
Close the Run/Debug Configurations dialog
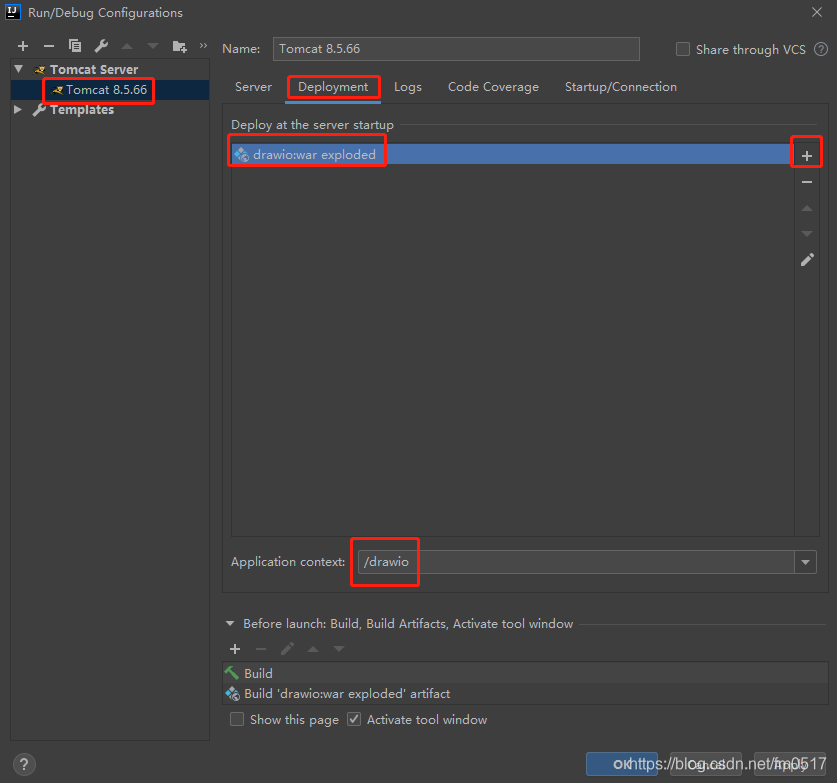click(x=817, y=12)
